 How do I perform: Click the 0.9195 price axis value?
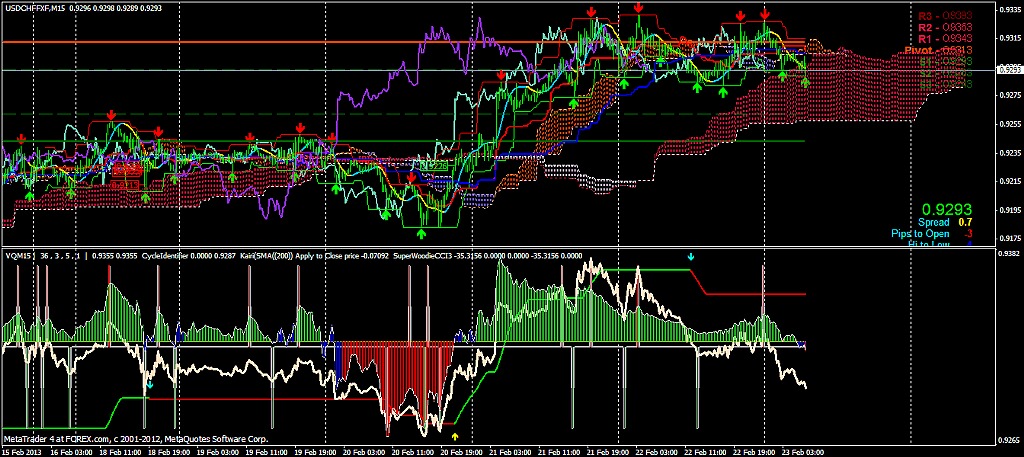click(1010, 210)
